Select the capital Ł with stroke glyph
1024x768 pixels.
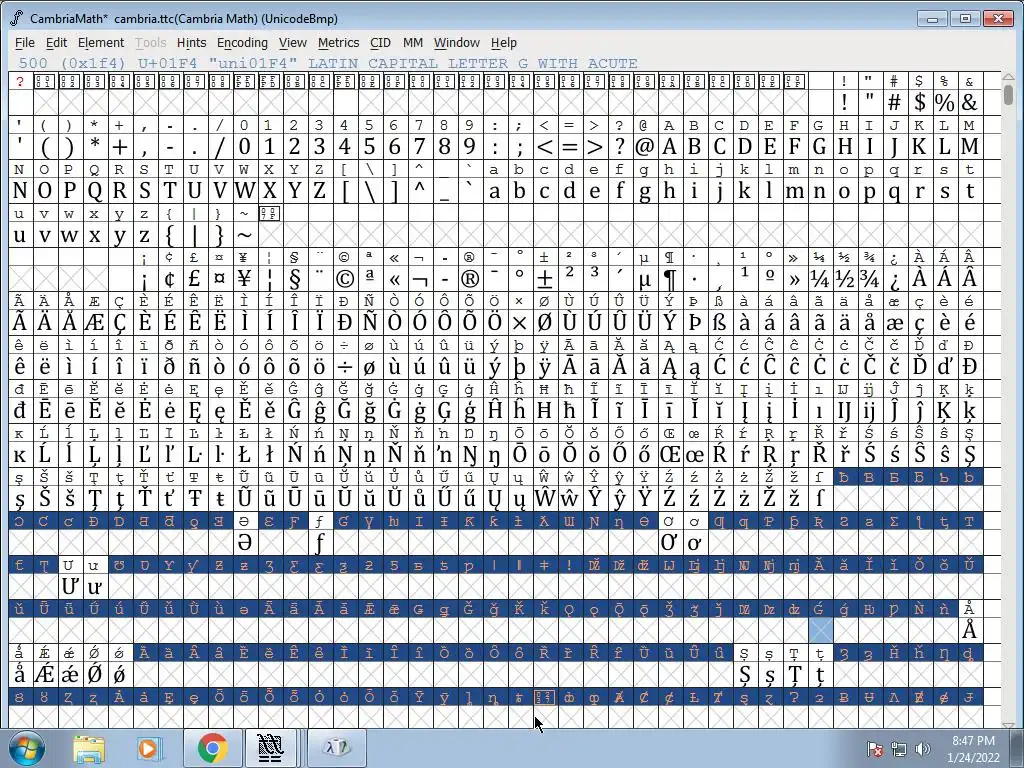(244, 455)
